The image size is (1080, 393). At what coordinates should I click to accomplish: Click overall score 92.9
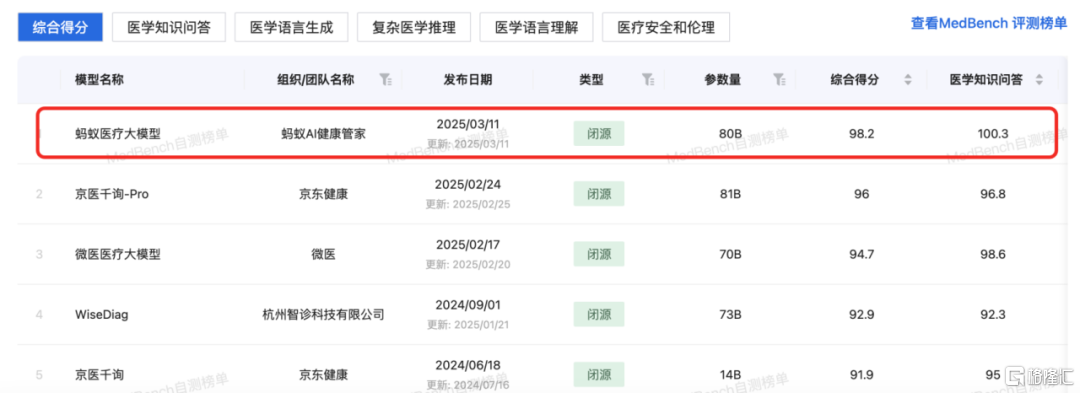click(862, 315)
